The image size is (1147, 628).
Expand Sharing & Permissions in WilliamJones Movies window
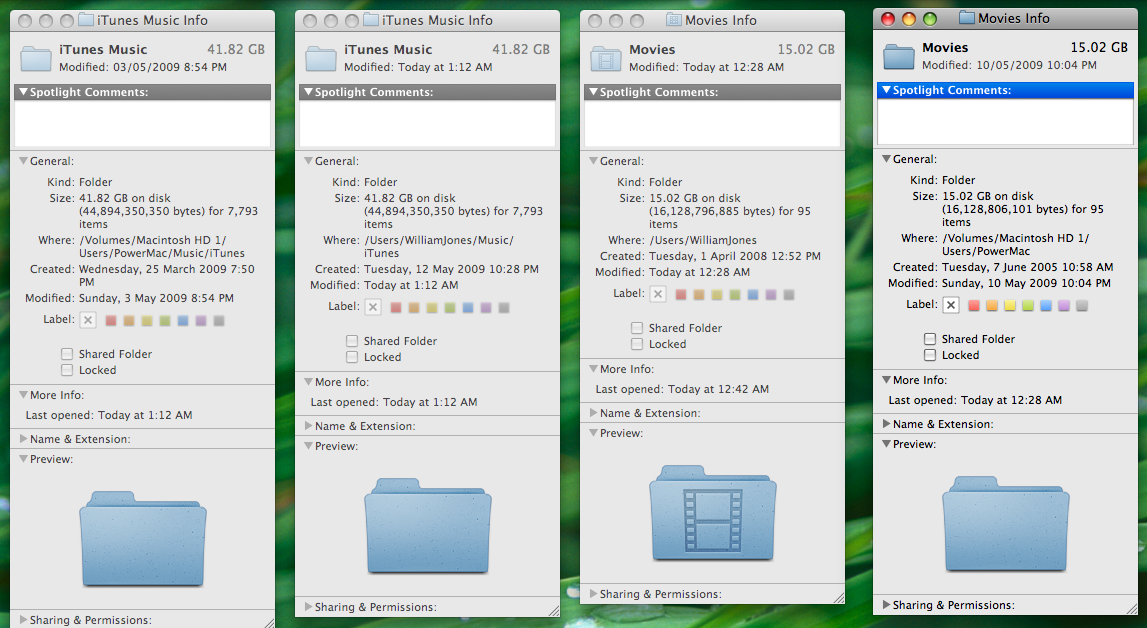click(594, 594)
